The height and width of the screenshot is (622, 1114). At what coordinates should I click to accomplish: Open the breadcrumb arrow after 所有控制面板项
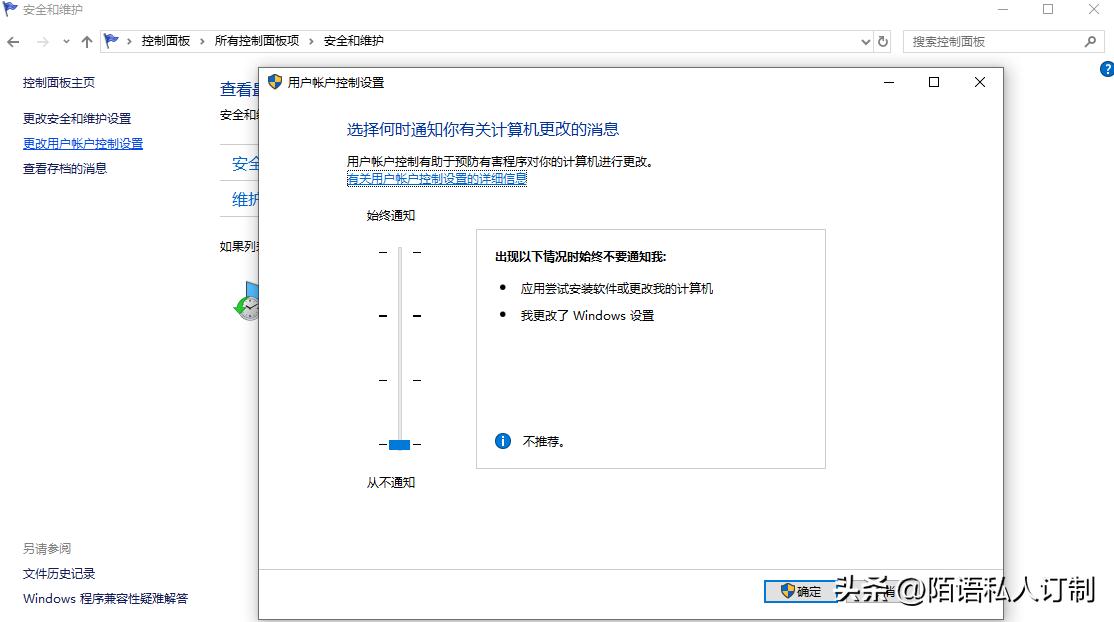pyautogui.click(x=310, y=41)
